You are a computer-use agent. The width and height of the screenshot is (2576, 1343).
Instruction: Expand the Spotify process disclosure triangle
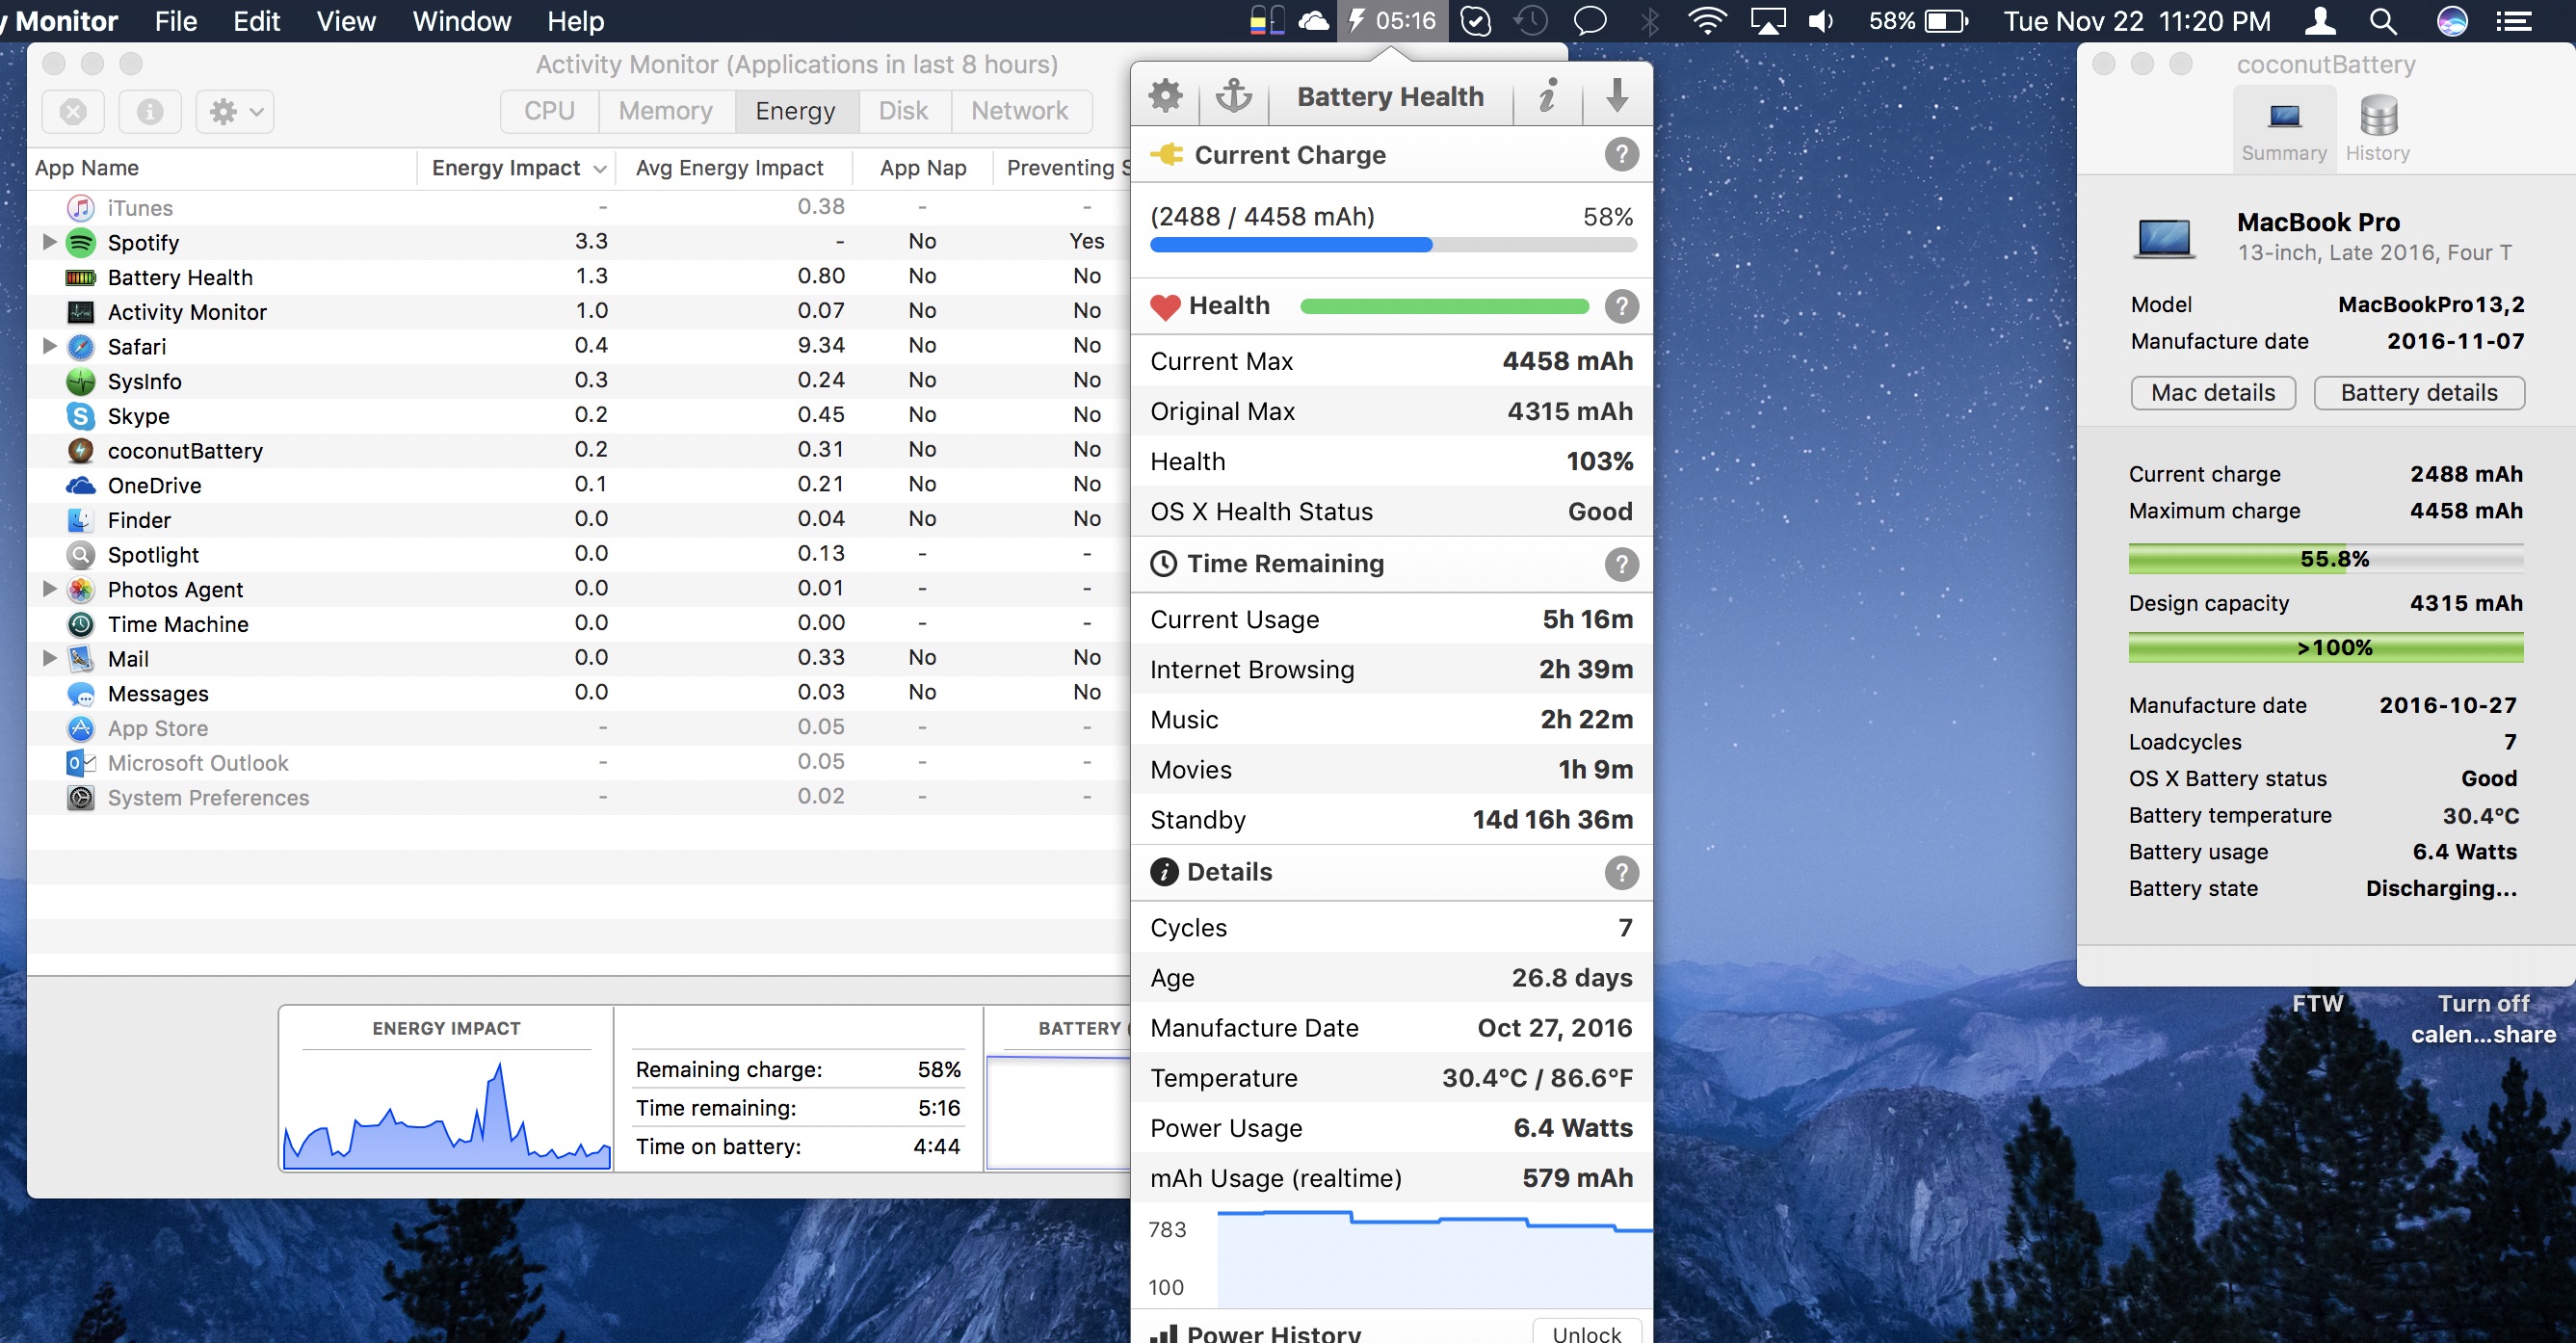(48, 242)
